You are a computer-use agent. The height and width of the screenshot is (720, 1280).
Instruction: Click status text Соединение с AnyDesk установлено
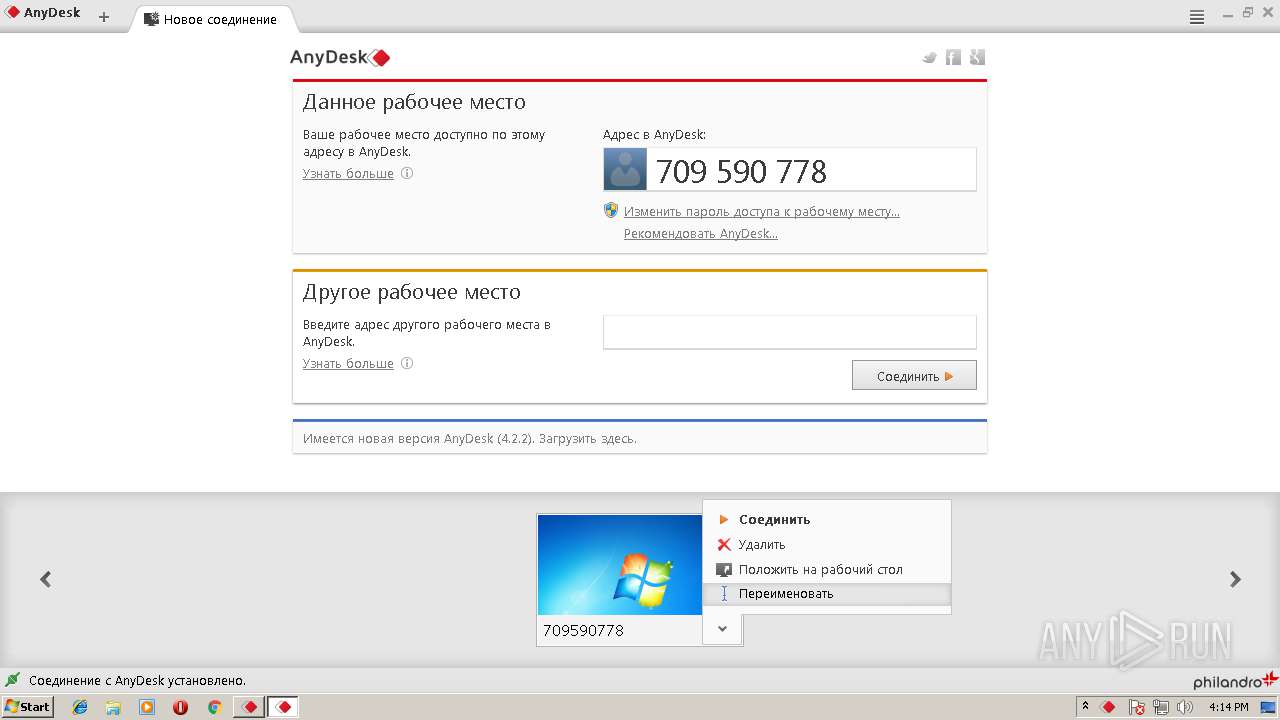[137, 680]
